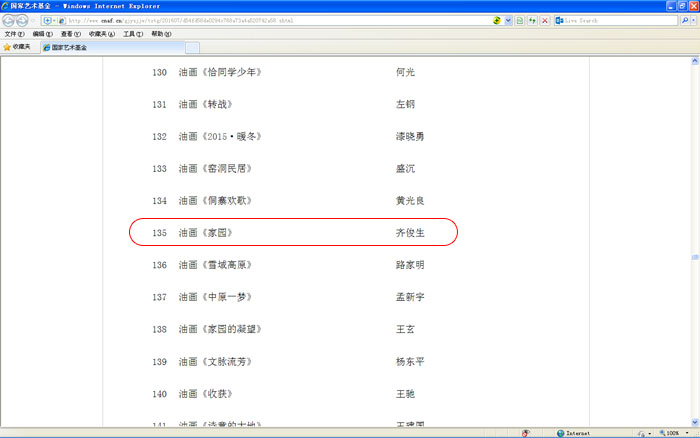Screen dimensions: 700x438
Task: Click the Stop loading X icon
Action: [x=545, y=20]
